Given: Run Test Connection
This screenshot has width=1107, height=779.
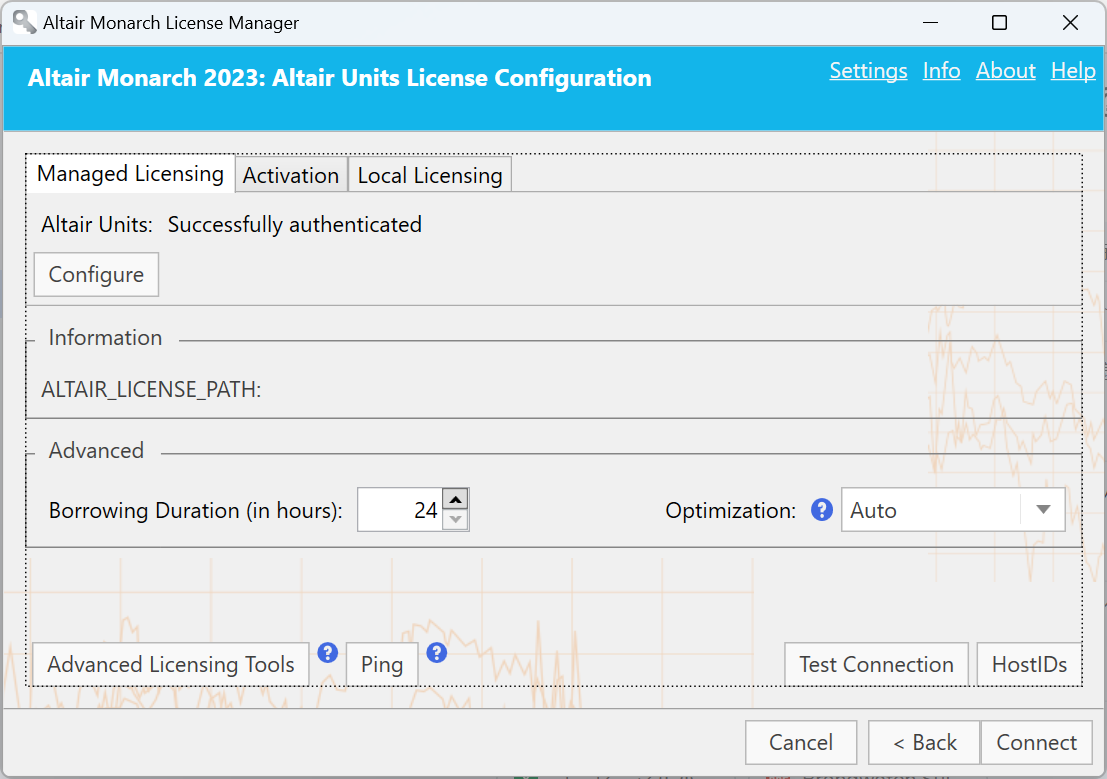Looking at the screenshot, I should (876, 665).
